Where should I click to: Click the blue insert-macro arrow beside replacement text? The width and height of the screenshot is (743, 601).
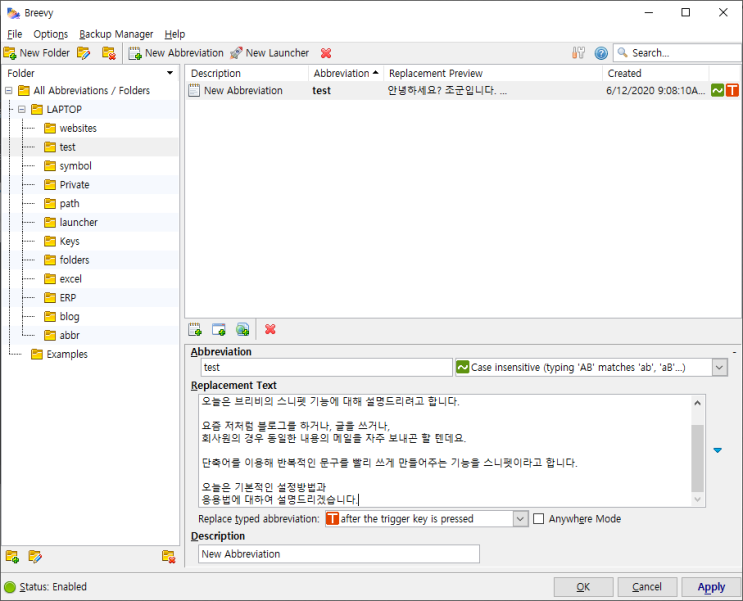coord(717,450)
